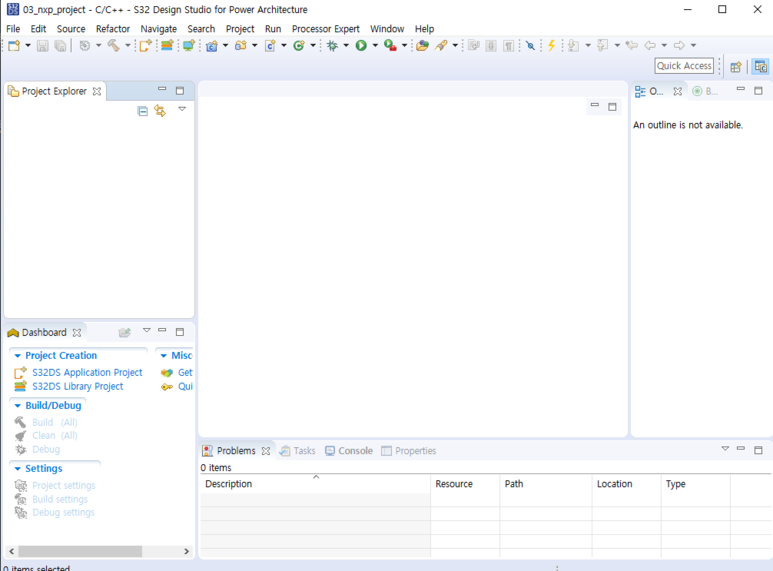
Task: Click the Skip All Breakpoints icon
Action: (530, 46)
